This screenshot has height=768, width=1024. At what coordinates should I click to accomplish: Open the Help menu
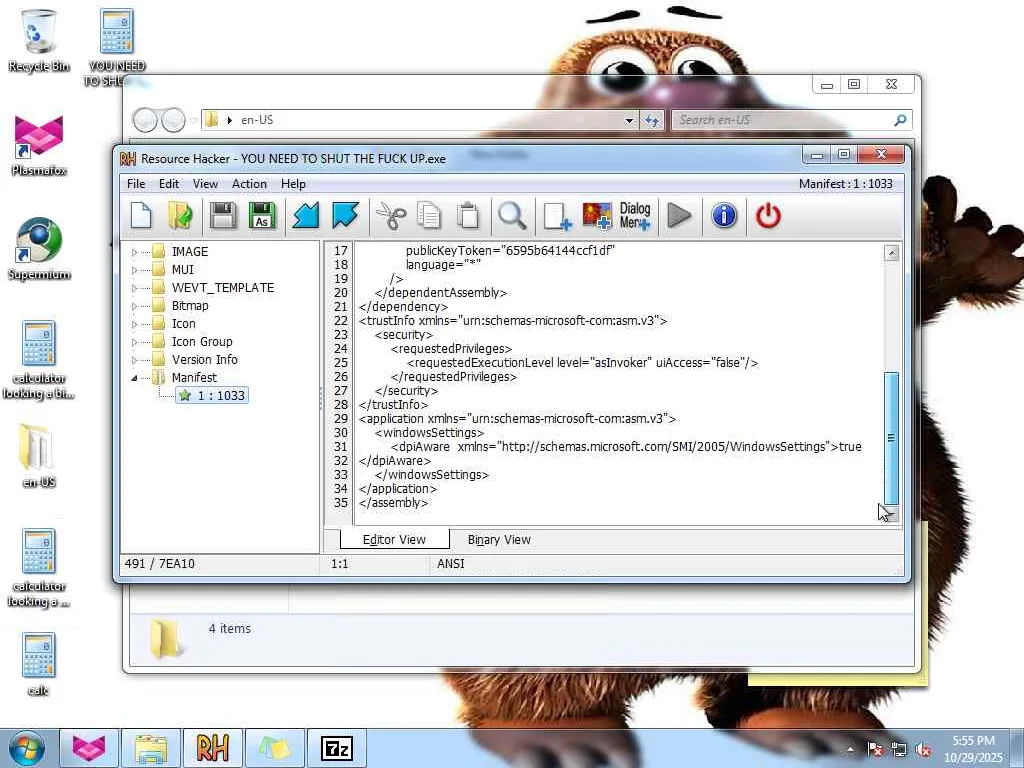(x=293, y=184)
